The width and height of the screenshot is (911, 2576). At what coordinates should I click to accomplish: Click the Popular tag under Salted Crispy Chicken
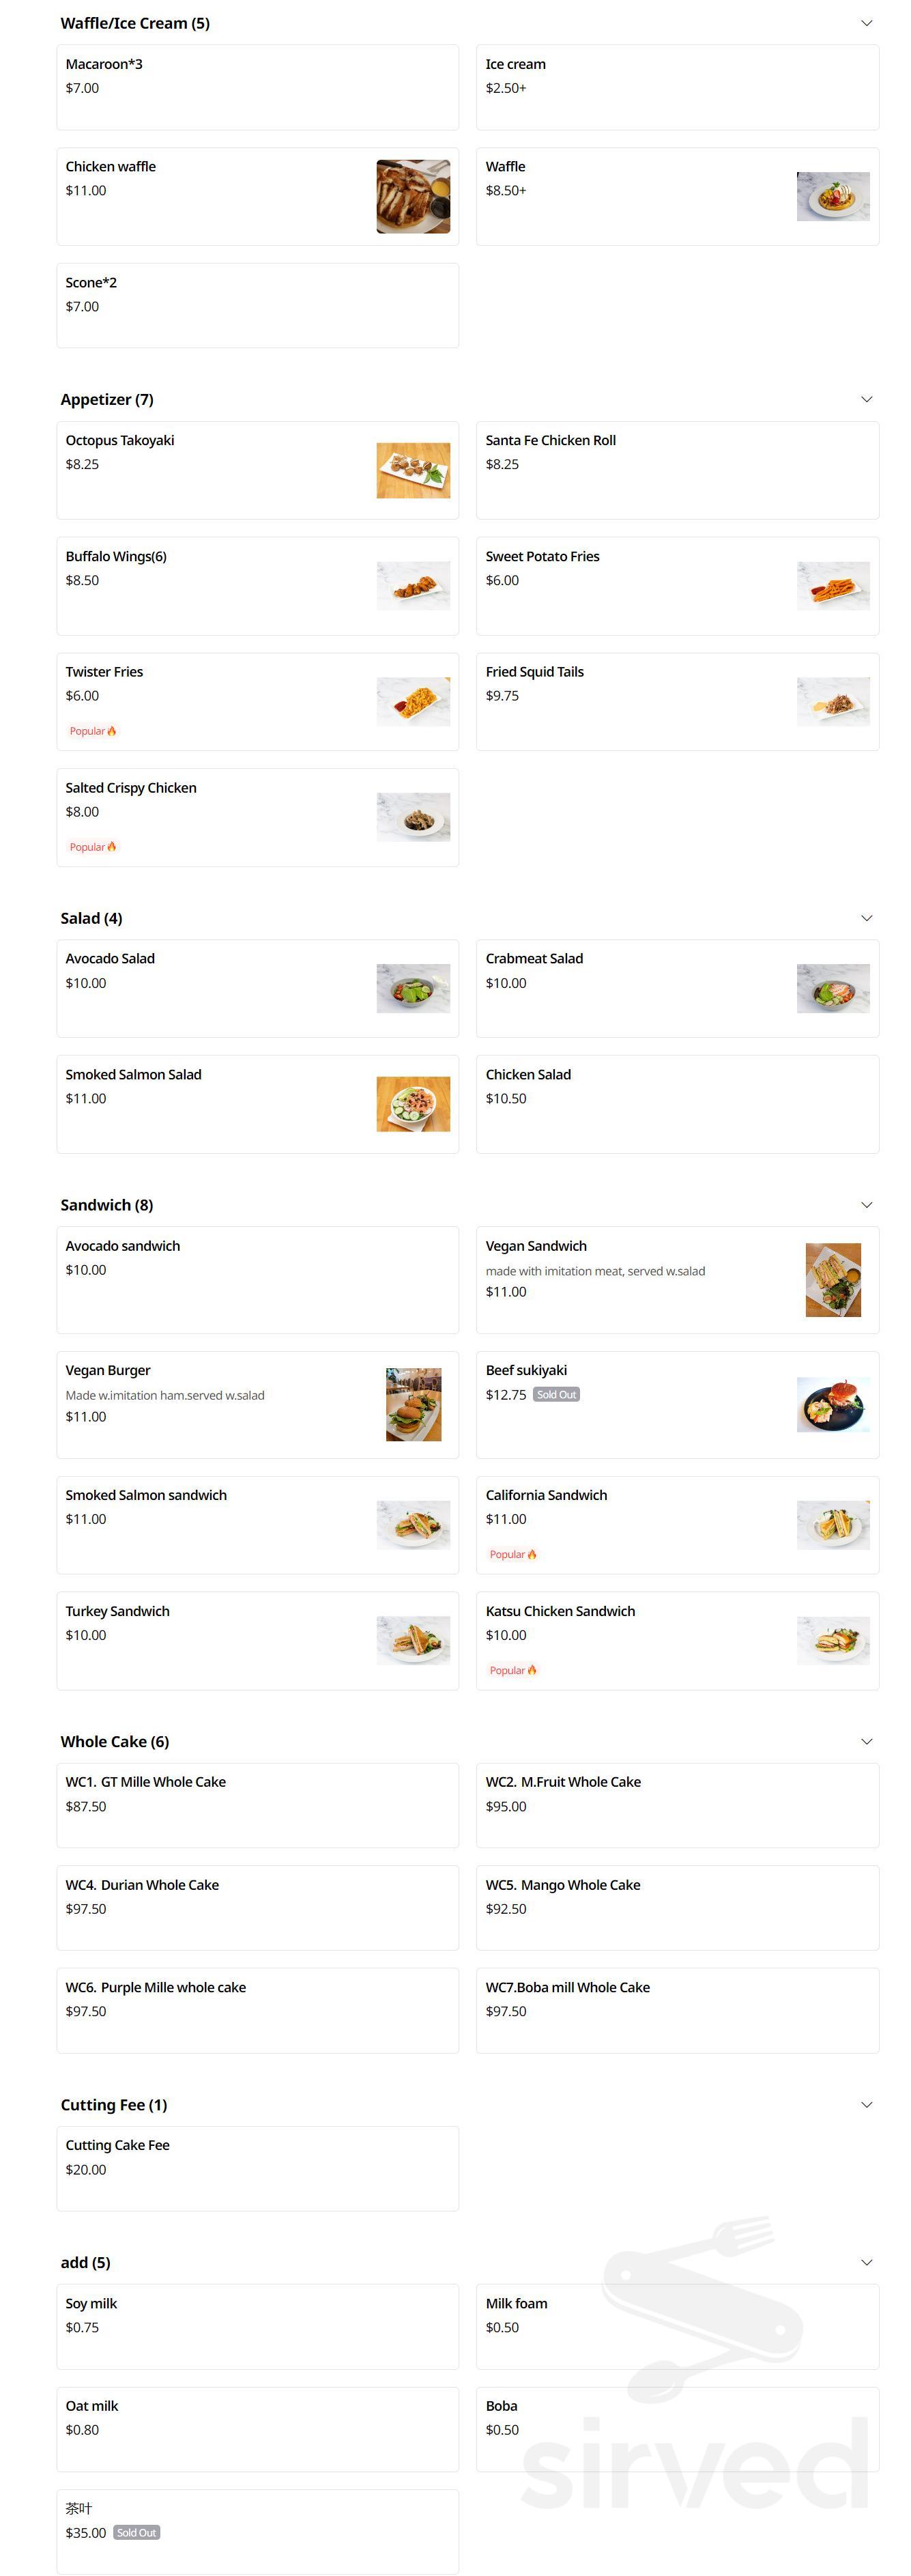92,846
